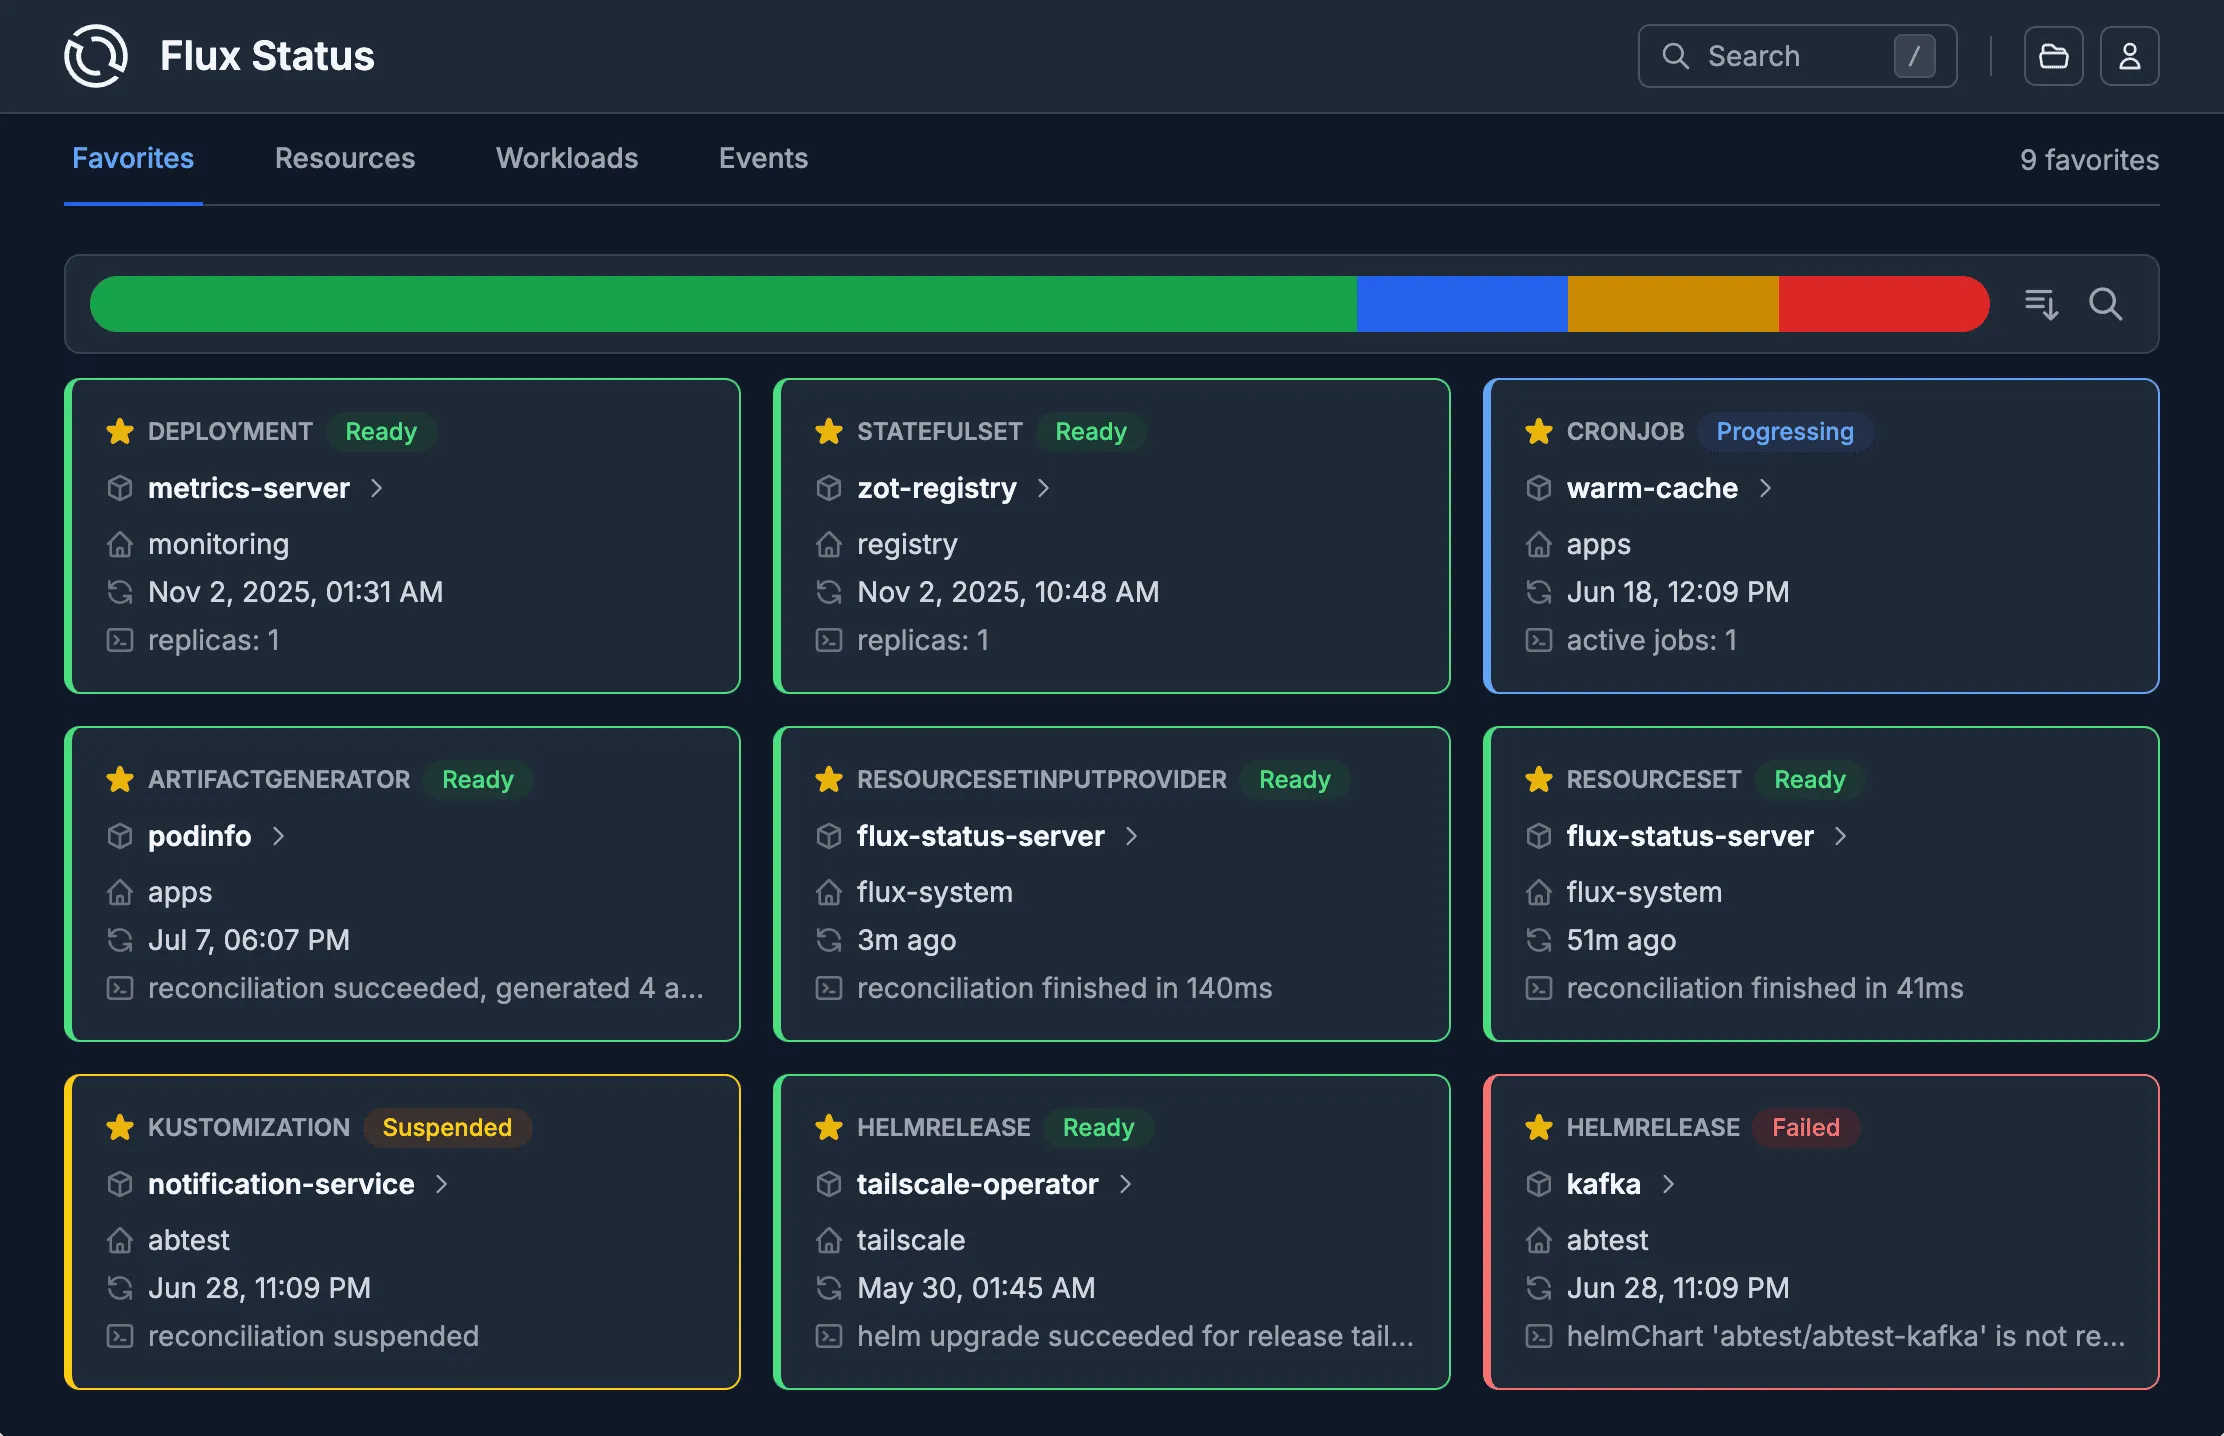The width and height of the screenshot is (2224, 1436).
Task: Open the tailscale-operator link
Action: tap(978, 1184)
